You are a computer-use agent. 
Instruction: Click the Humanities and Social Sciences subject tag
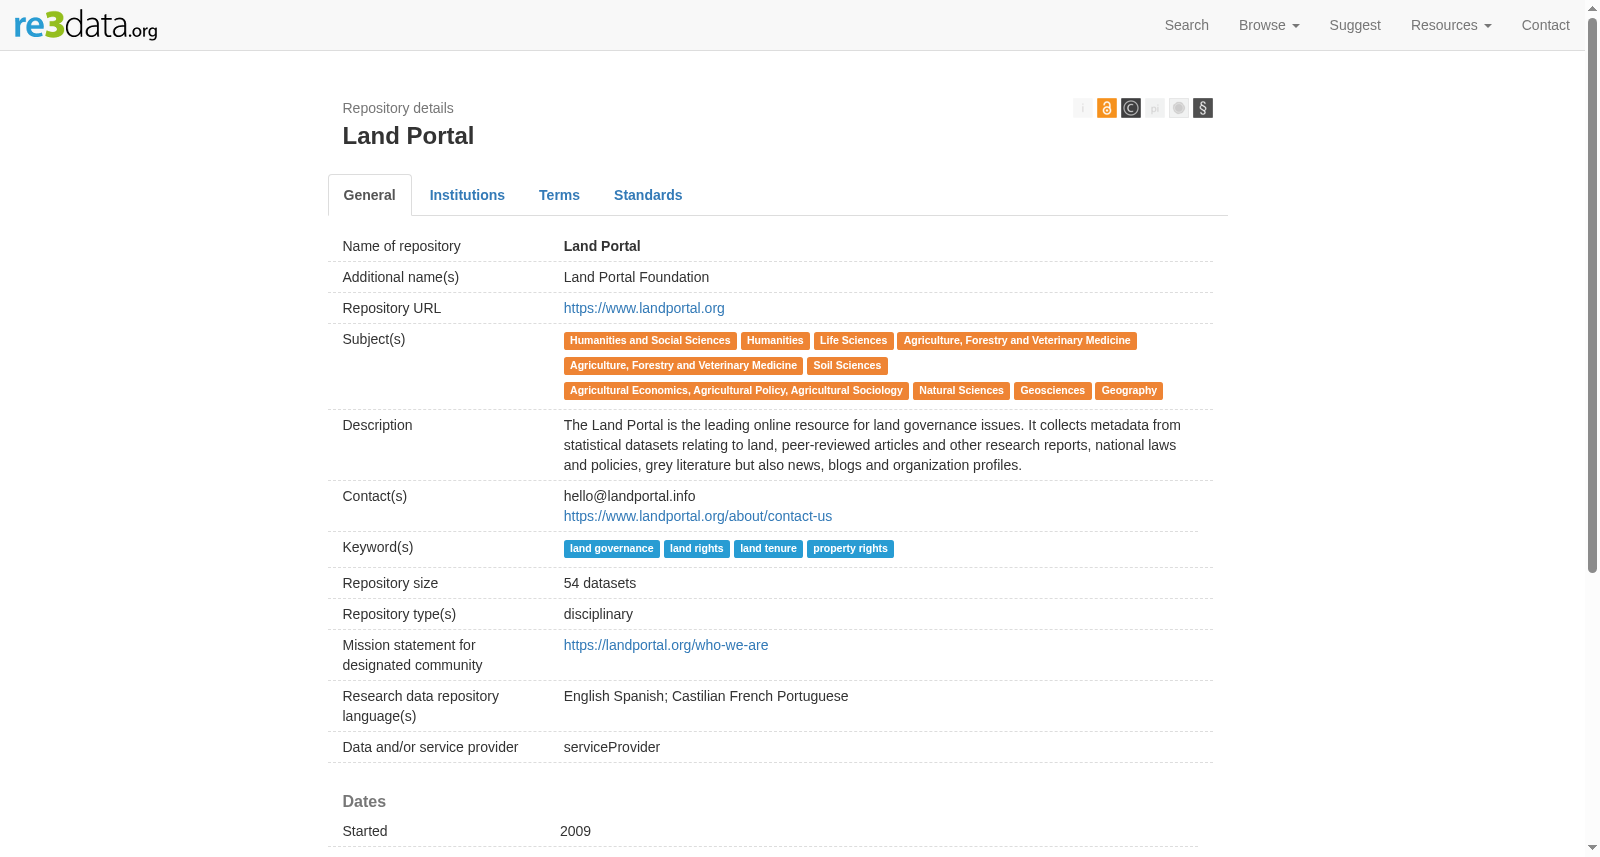[650, 341]
